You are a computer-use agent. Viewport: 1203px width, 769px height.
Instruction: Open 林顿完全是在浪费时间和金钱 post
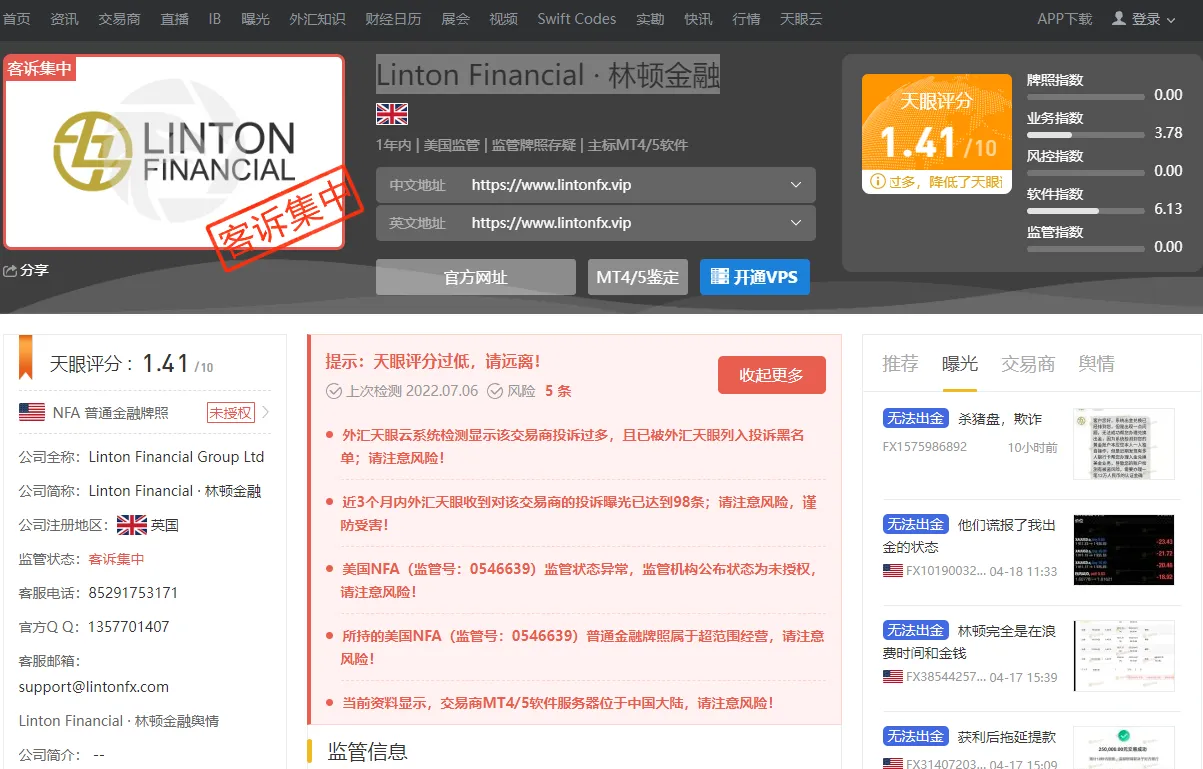pos(969,642)
